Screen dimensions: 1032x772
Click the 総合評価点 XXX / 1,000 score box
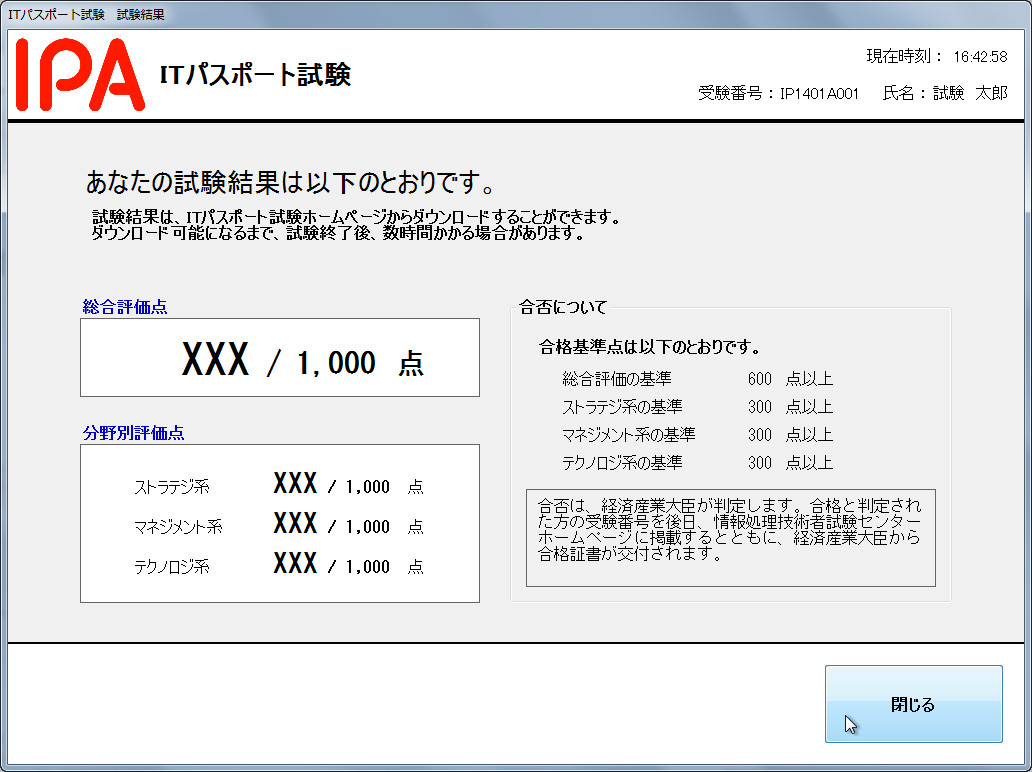(x=280, y=357)
